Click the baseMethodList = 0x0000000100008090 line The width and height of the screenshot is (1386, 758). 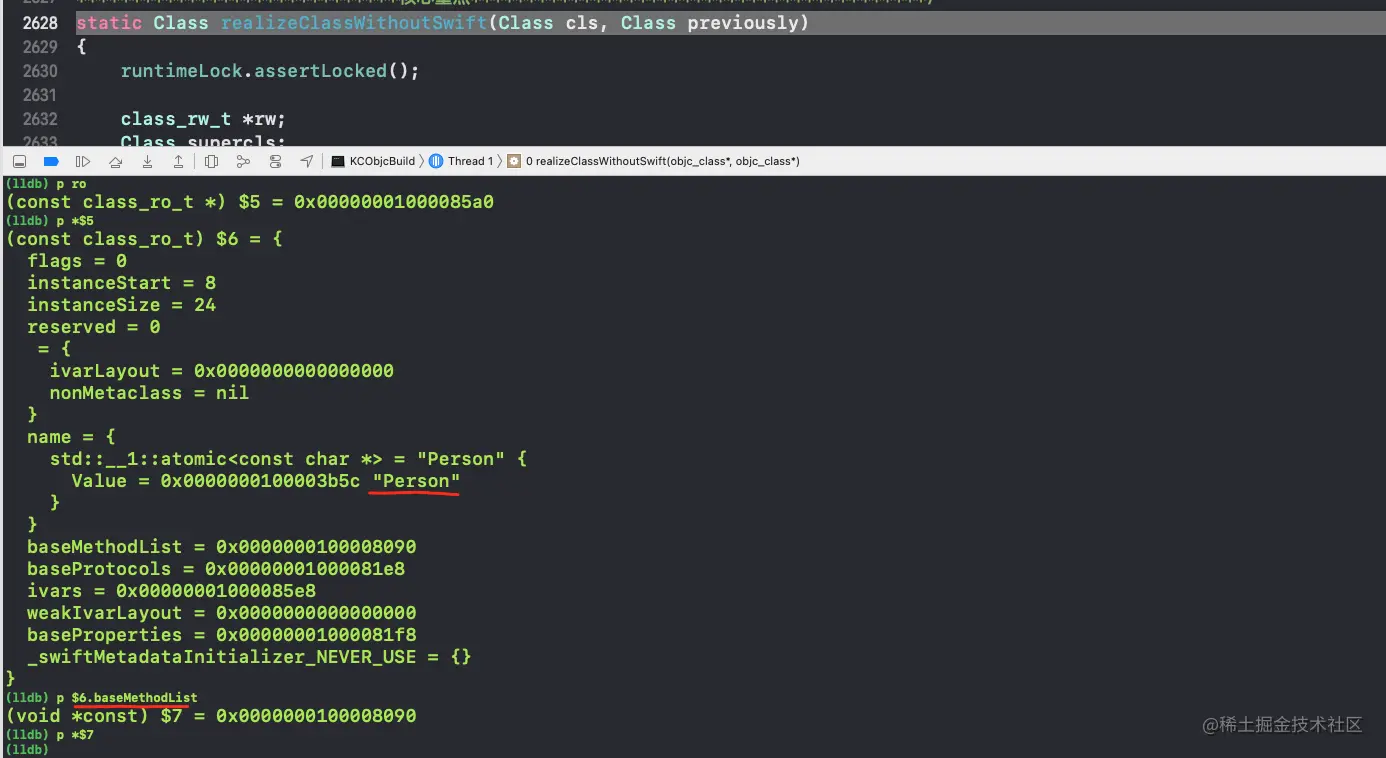pyautogui.click(x=221, y=547)
